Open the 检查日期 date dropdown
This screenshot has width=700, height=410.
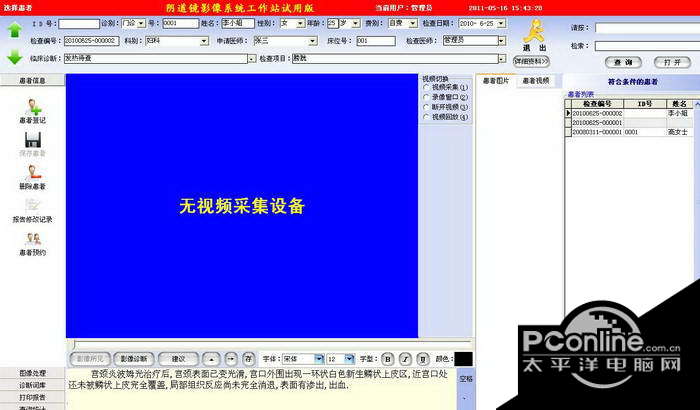point(501,23)
